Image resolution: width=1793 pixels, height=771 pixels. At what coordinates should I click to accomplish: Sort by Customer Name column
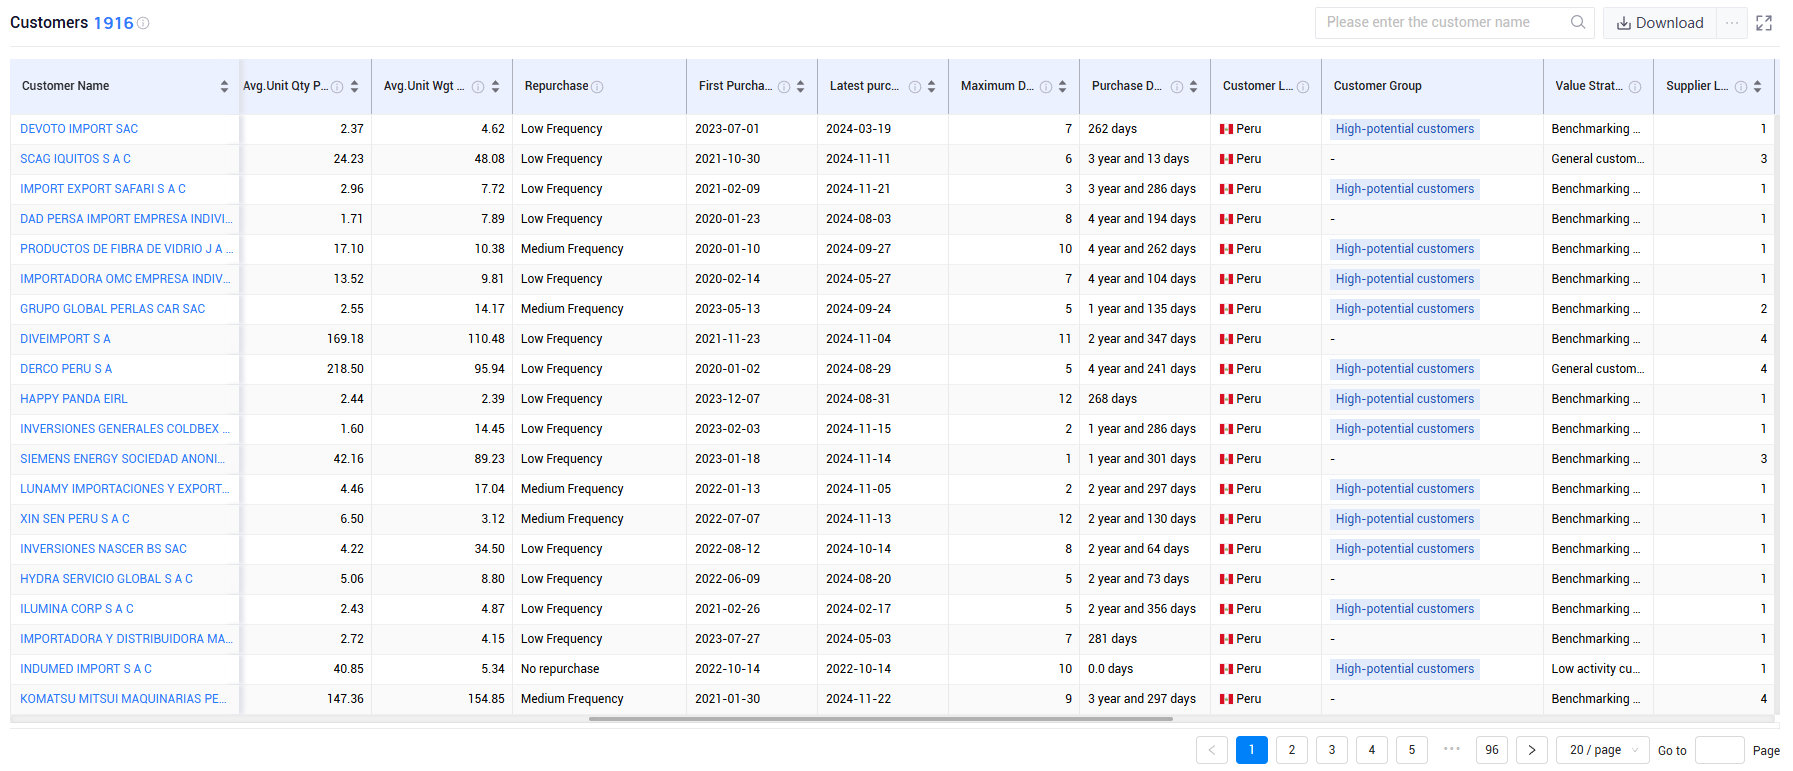pos(224,87)
